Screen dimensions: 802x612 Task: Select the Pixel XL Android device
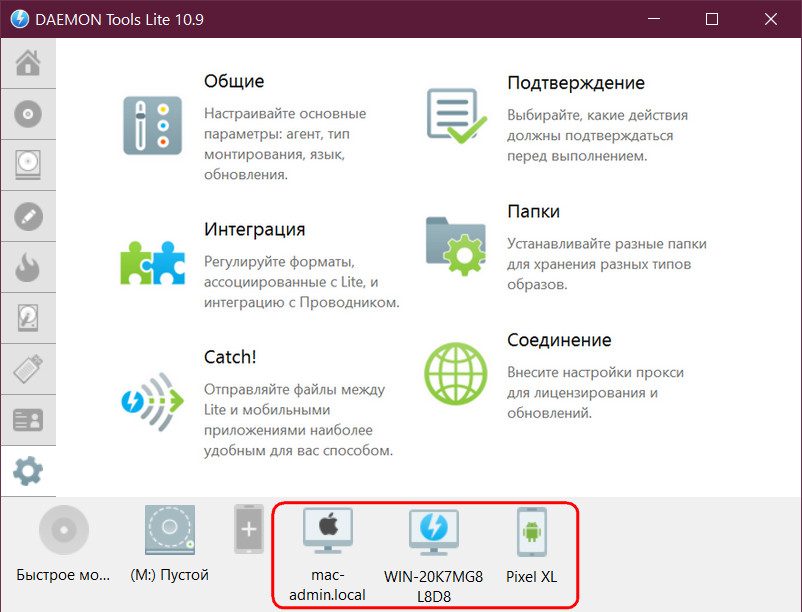532,532
